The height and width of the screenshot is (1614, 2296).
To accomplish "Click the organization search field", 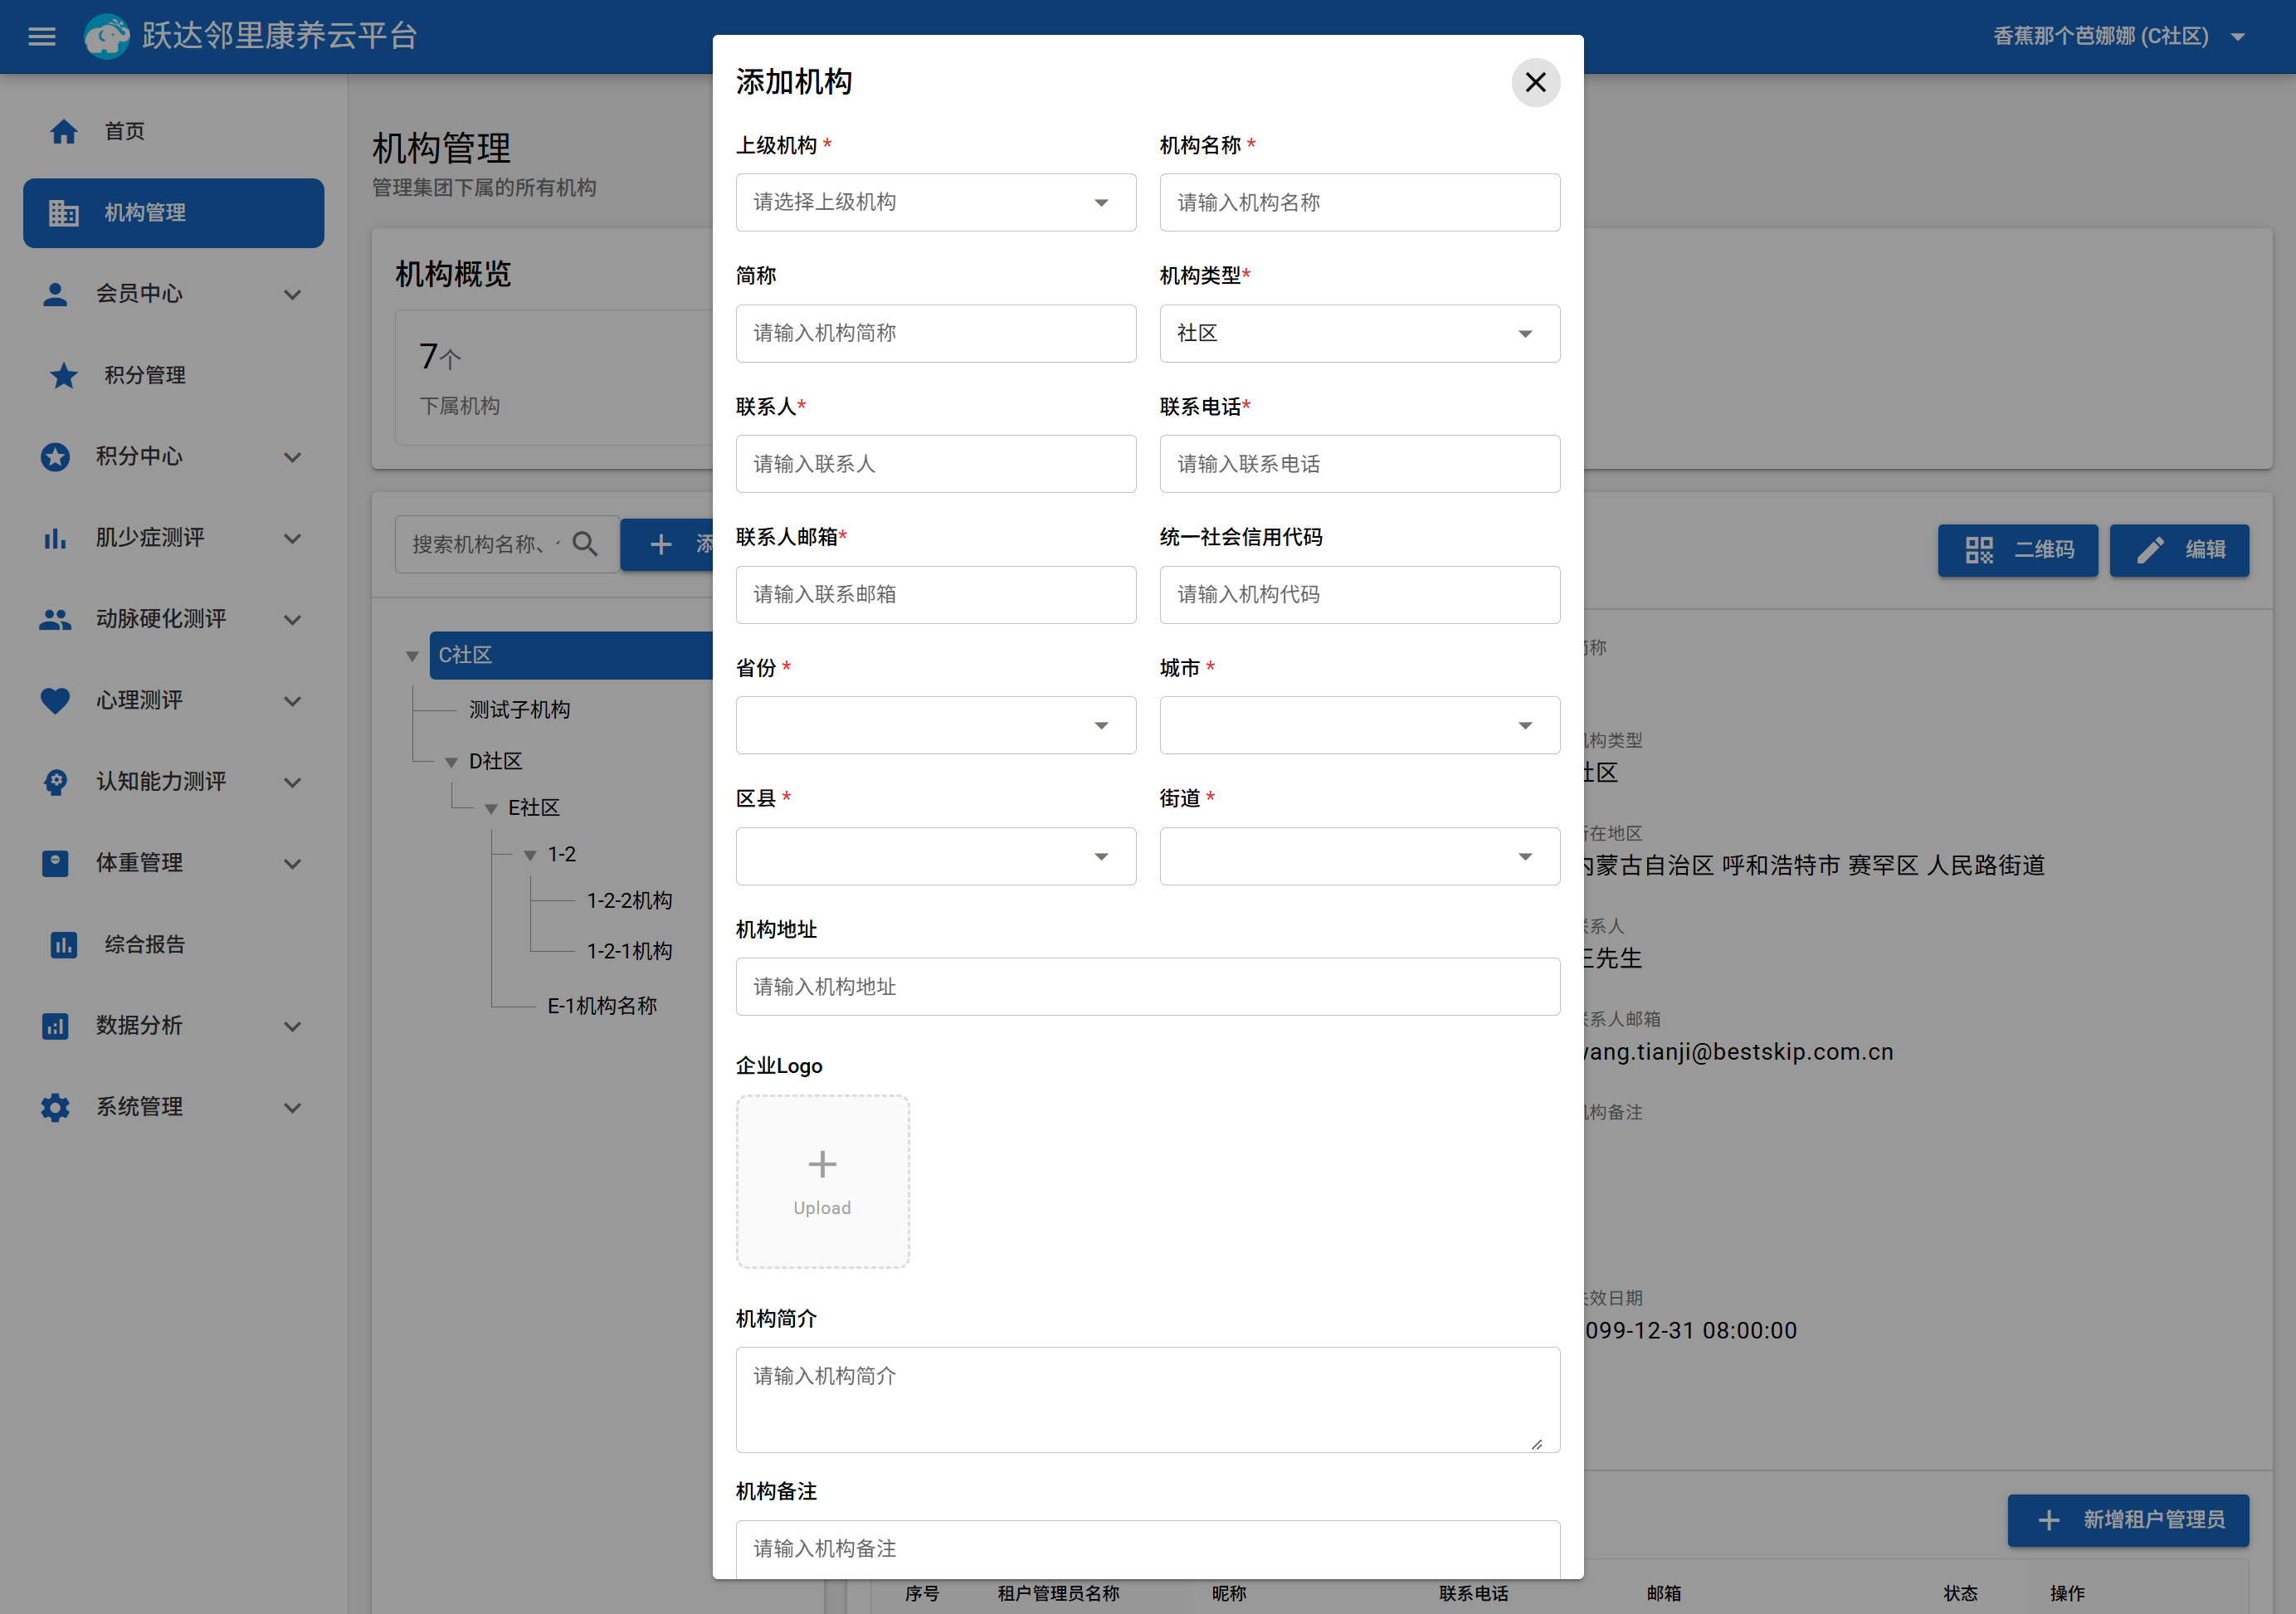I will pyautogui.click(x=506, y=544).
